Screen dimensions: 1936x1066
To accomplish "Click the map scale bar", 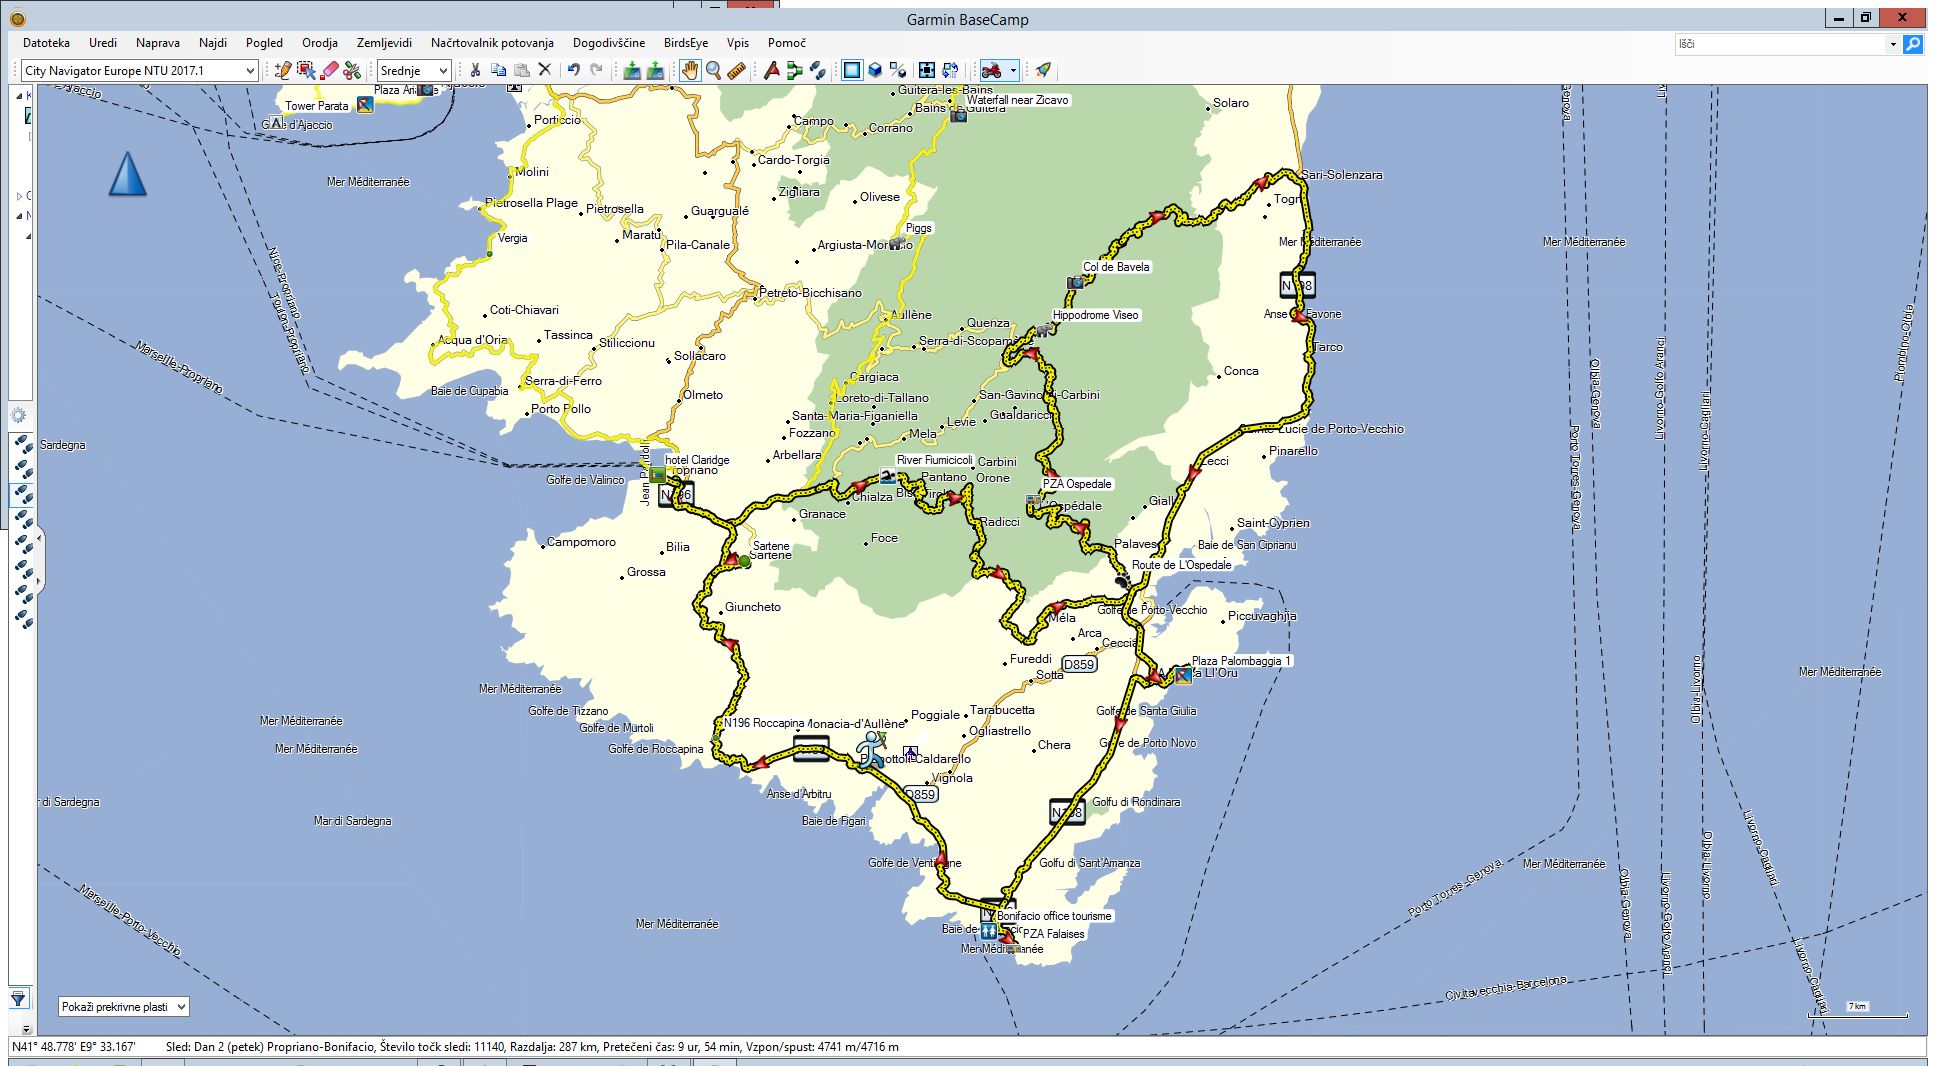I will tap(1857, 1011).
